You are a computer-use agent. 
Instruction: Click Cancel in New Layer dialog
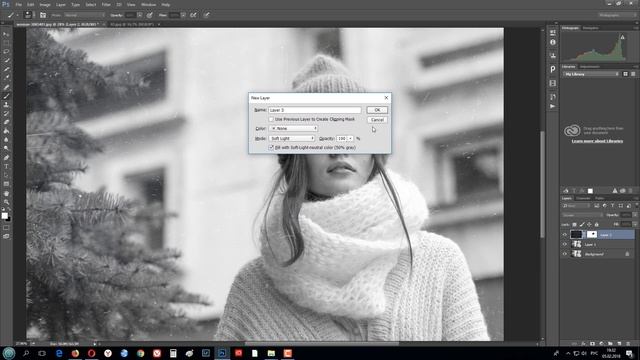pyautogui.click(x=377, y=120)
